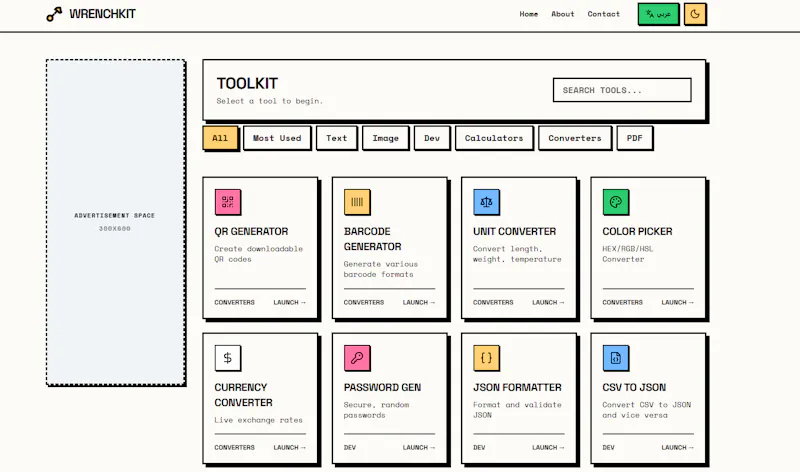The width and height of the screenshot is (800, 472).
Task: Click the WRENCHKIT brand name
Action: click(103, 14)
